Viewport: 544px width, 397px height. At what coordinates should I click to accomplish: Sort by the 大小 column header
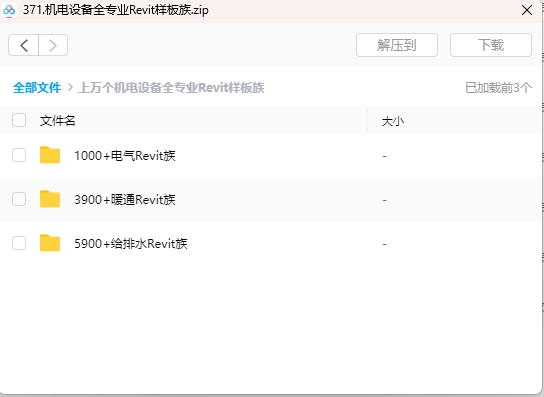[x=393, y=121]
